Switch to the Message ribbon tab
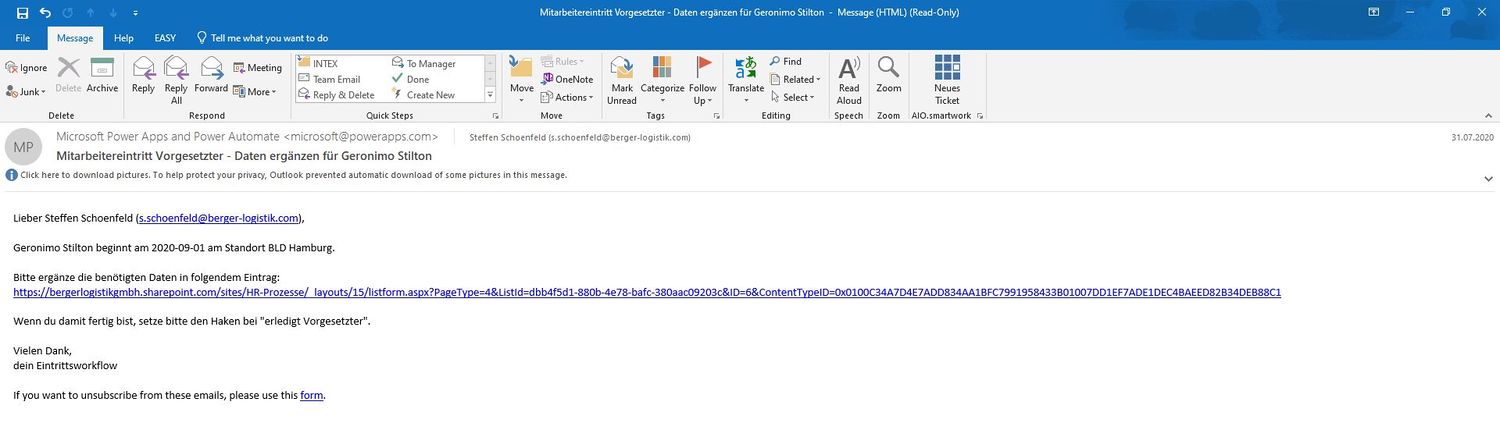Image resolution: width=1500 pixels, height=423 pixels. coord(75,38)
